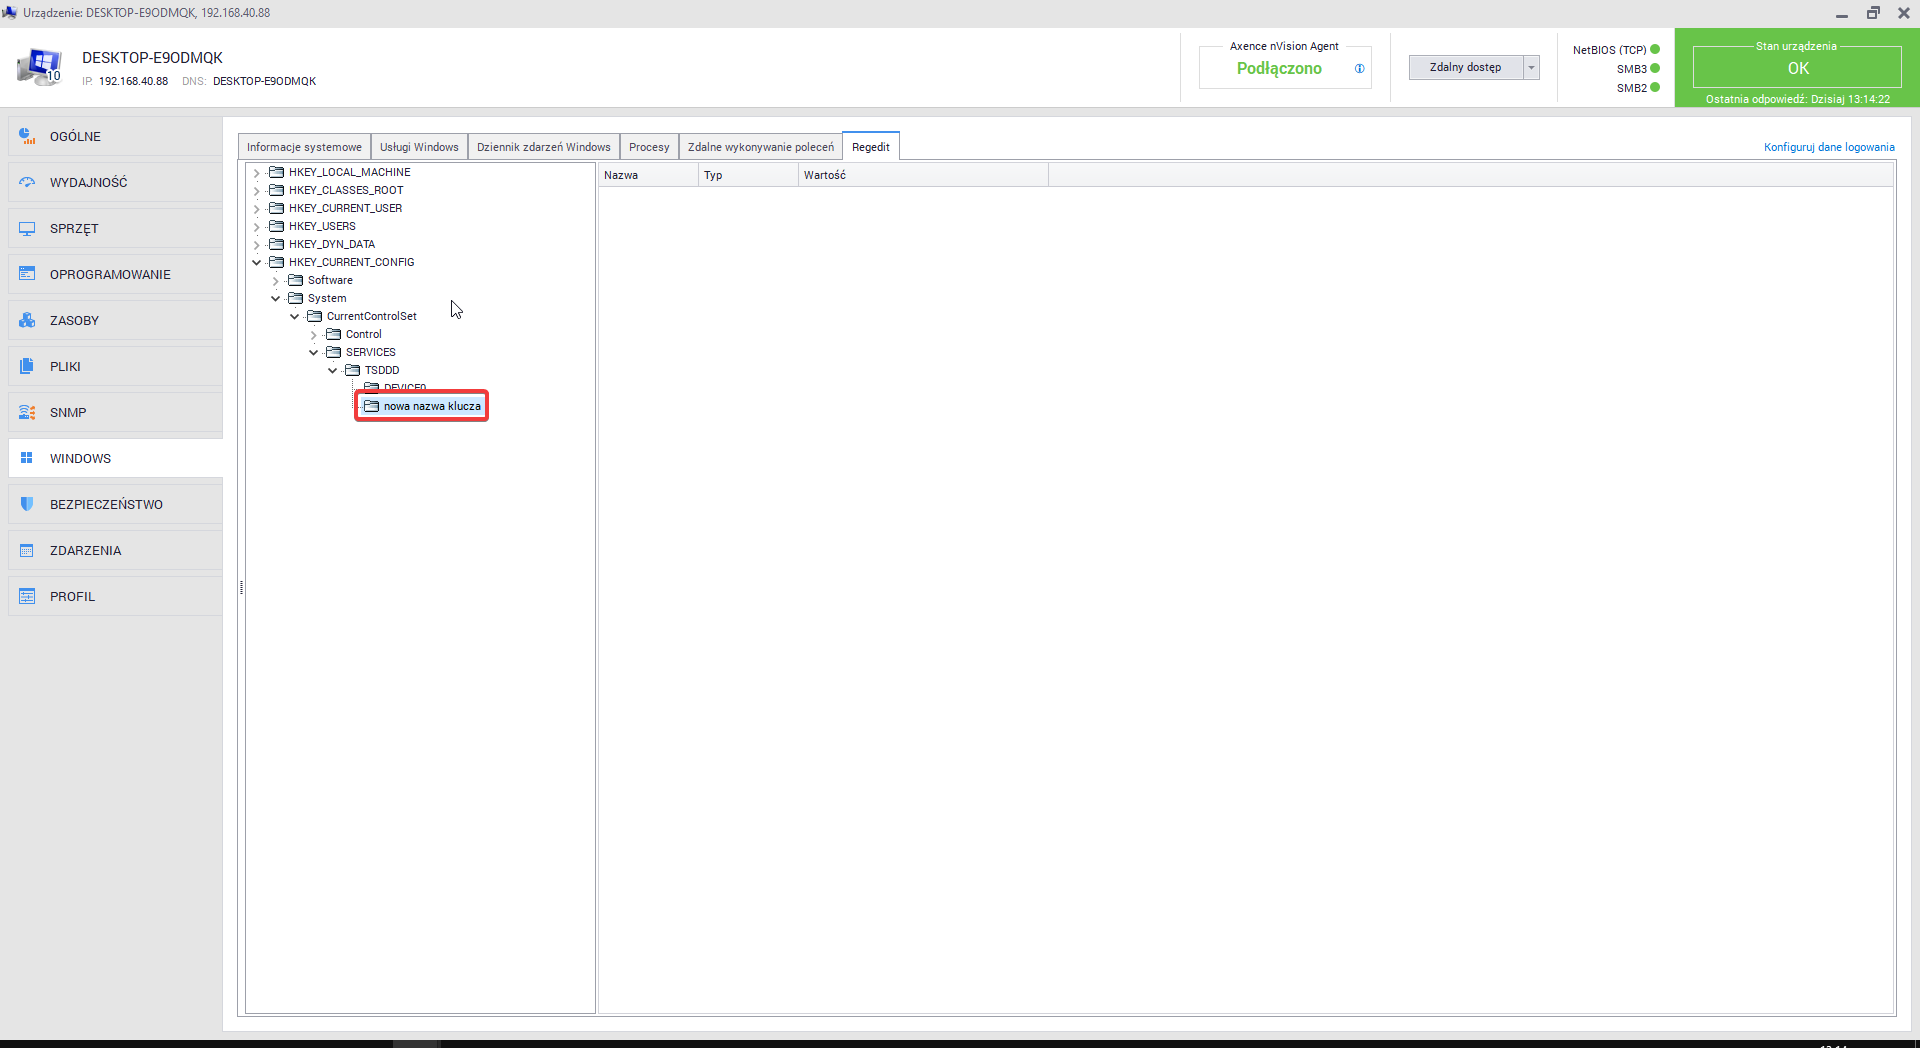
Task: Click the WYDAJNOŚĆ gauge icon
Action: [x=27, y=182]
